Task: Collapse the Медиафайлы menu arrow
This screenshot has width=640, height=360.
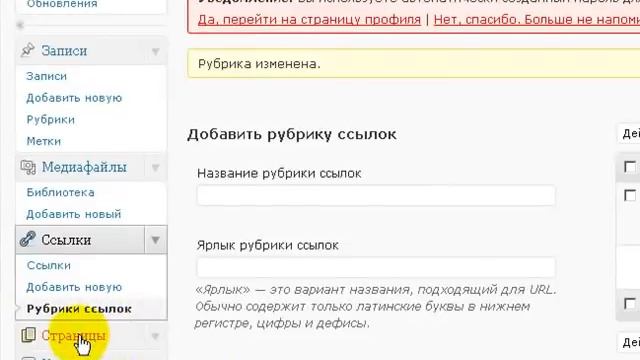Action: click(156, 167)
